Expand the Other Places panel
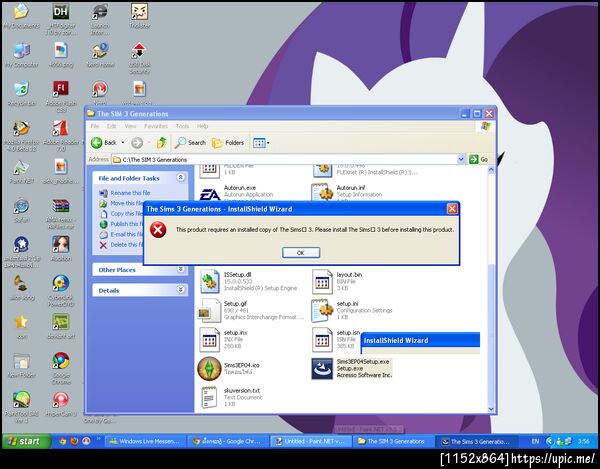This screenshot has width=600, height=469. 181,269
